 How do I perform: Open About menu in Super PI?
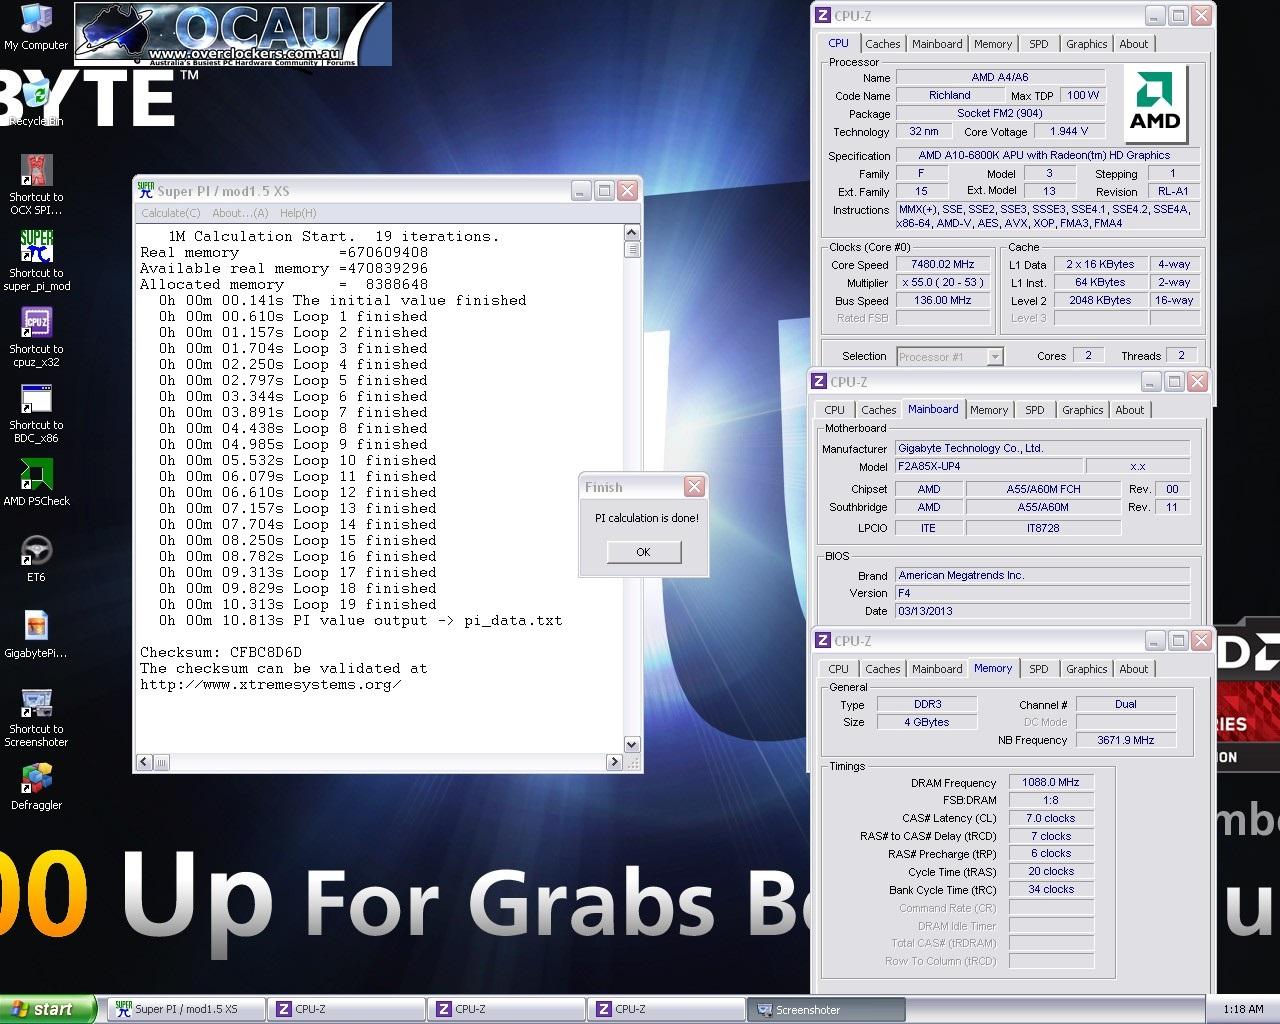pyautogui.click(x=240, y=213)
